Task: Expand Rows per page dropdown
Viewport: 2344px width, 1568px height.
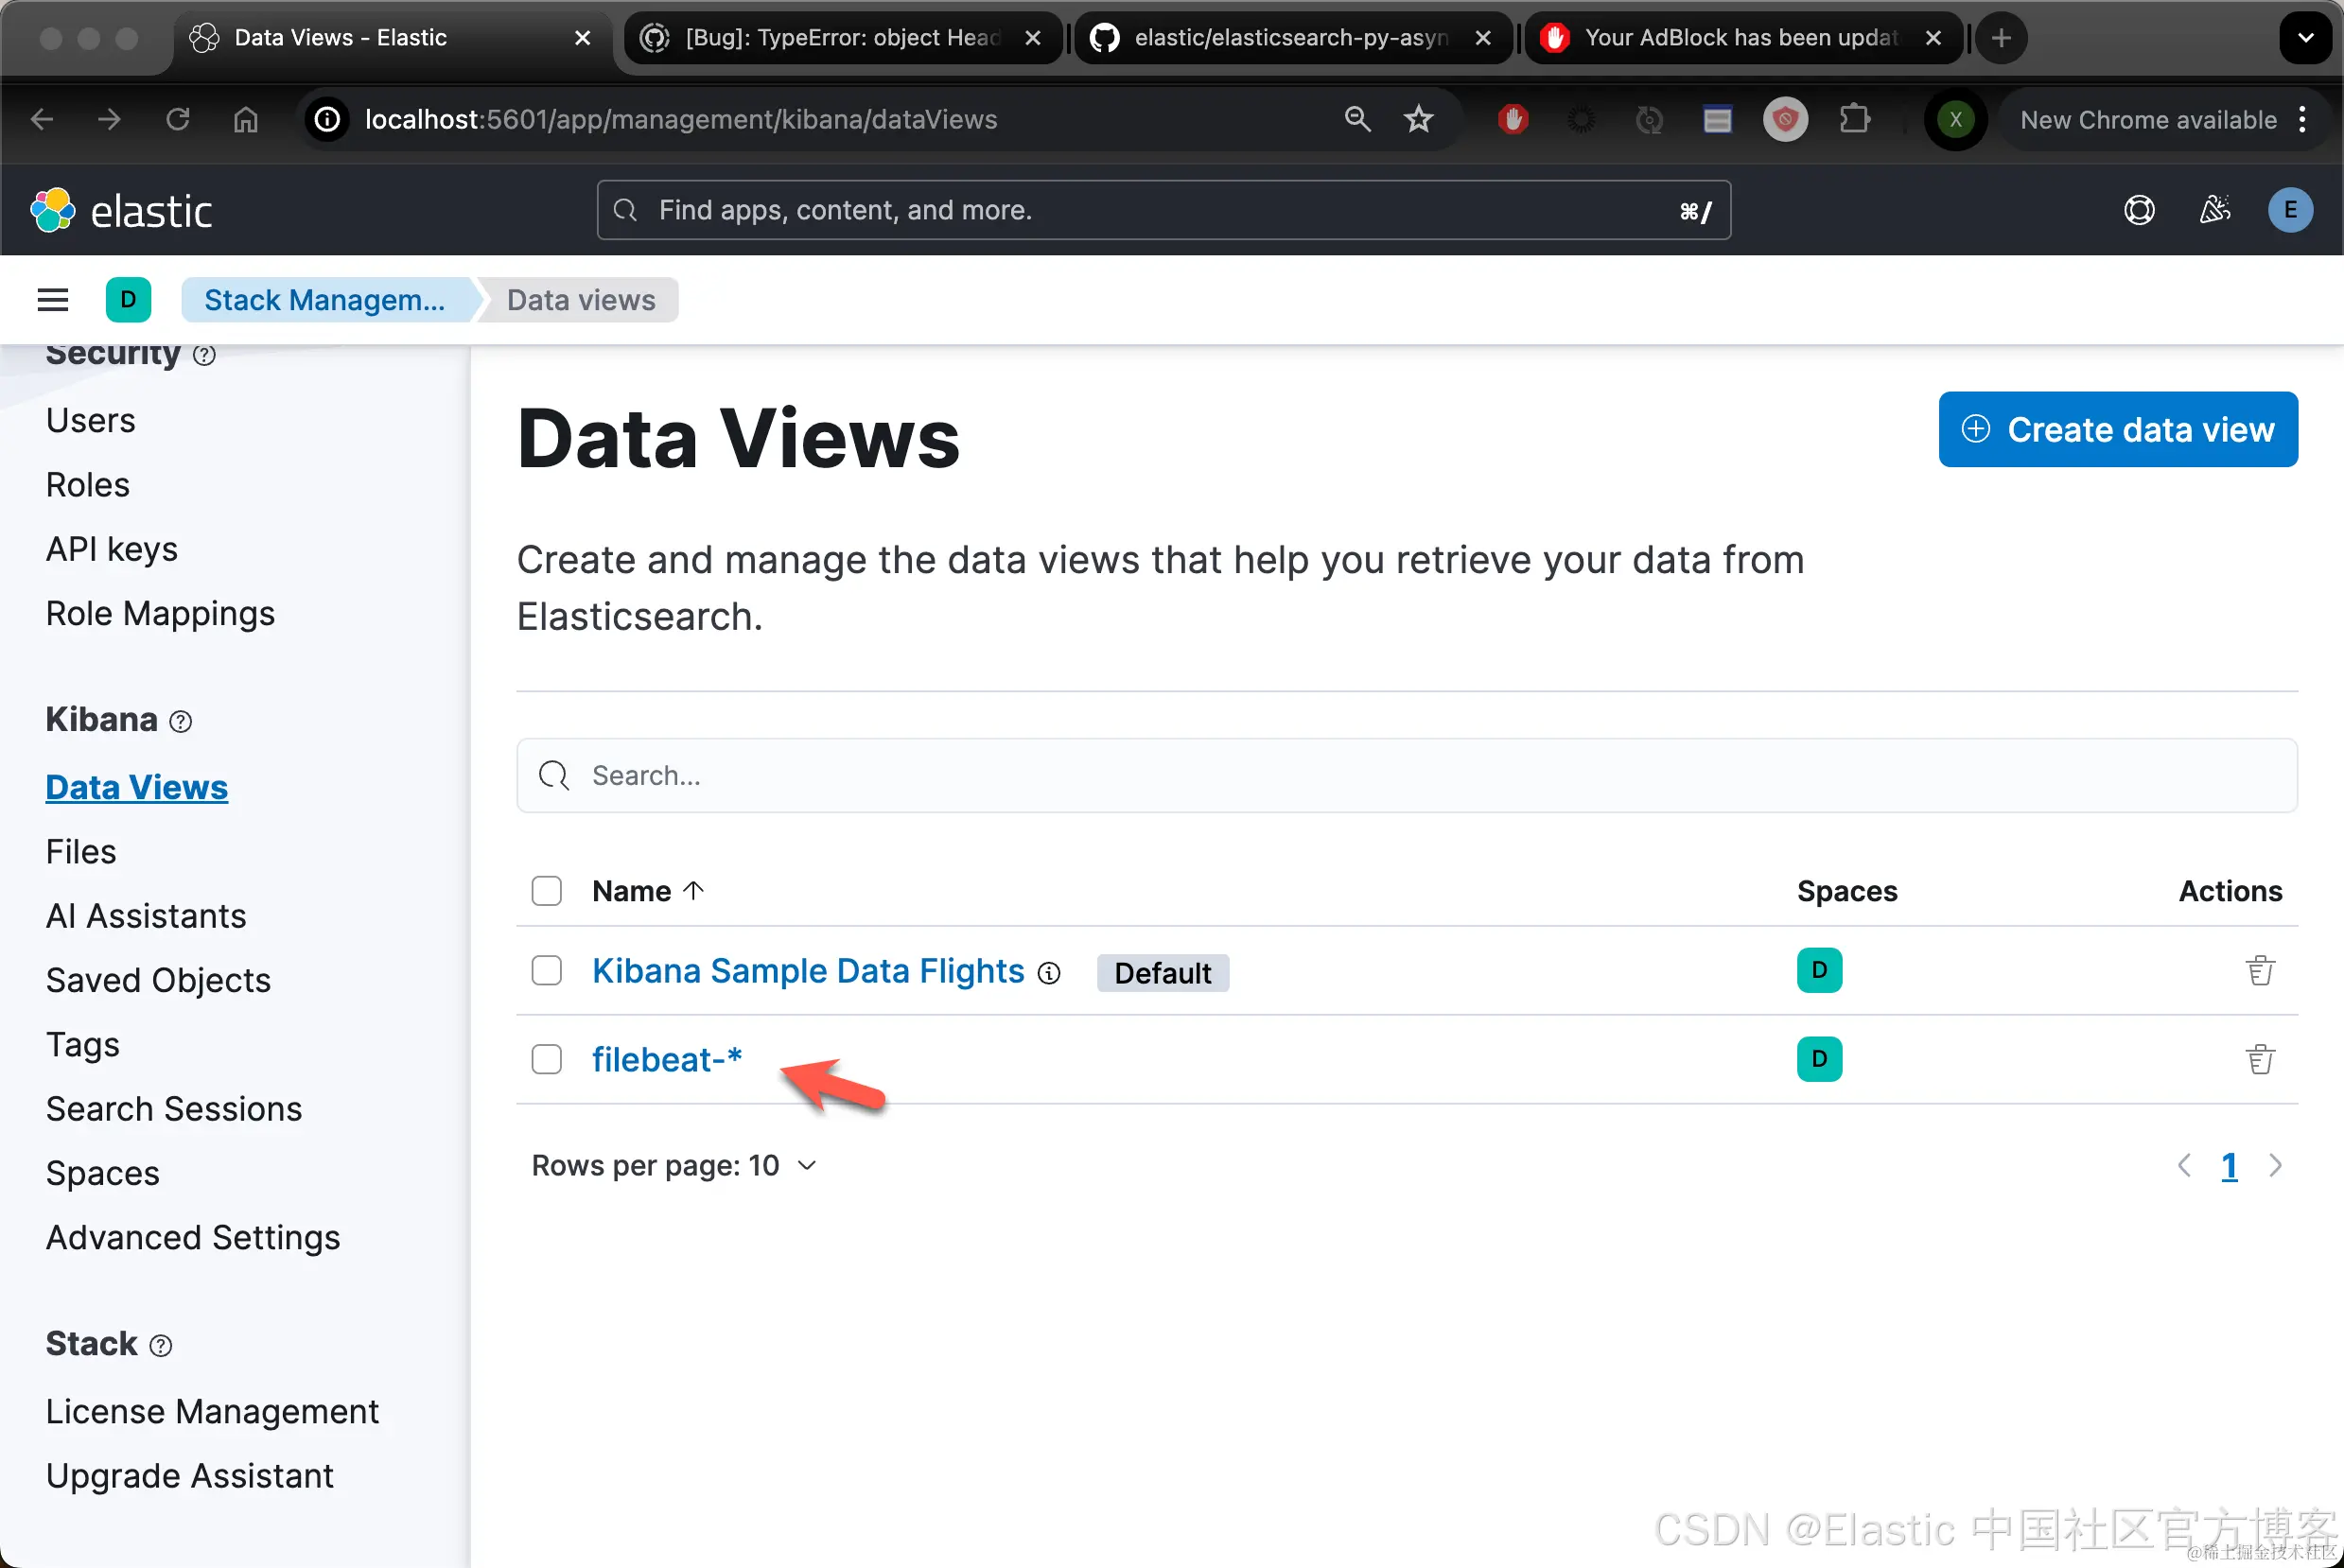Action: [674, 1165]
